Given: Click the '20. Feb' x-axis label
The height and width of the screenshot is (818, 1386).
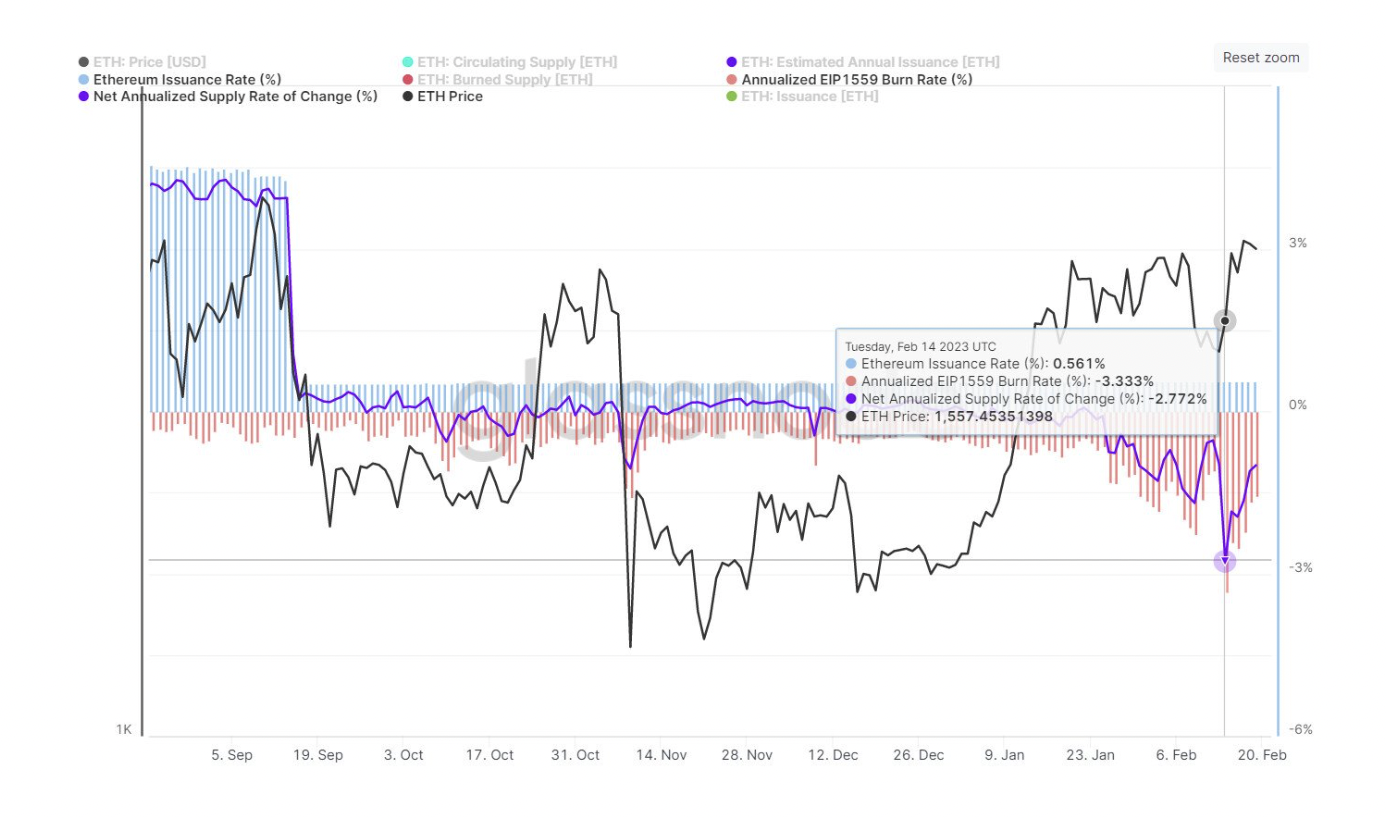Looking at the screenshot, I should click(1262, 755).
